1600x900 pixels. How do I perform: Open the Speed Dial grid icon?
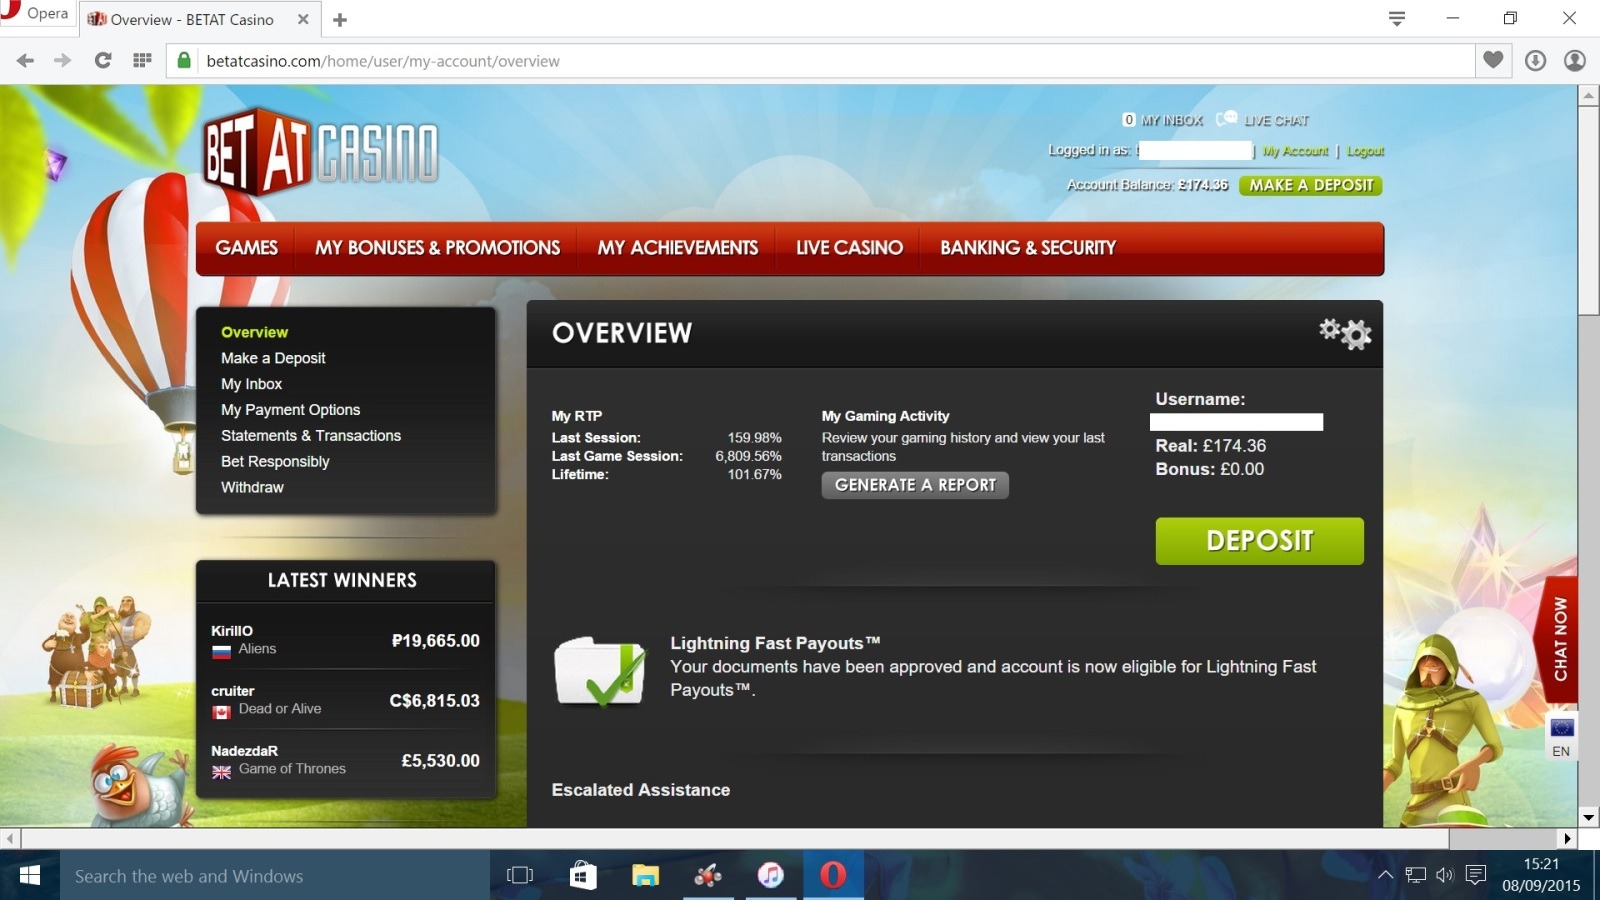[142, 61]
